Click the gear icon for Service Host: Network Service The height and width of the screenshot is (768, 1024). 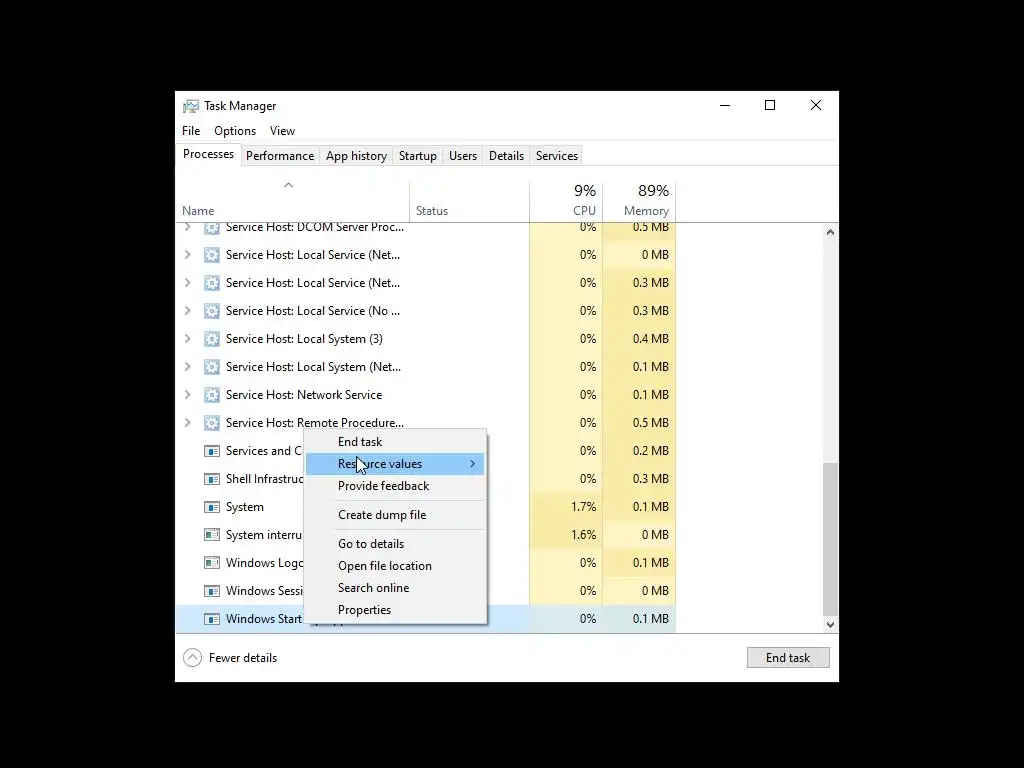pos(212,395)
